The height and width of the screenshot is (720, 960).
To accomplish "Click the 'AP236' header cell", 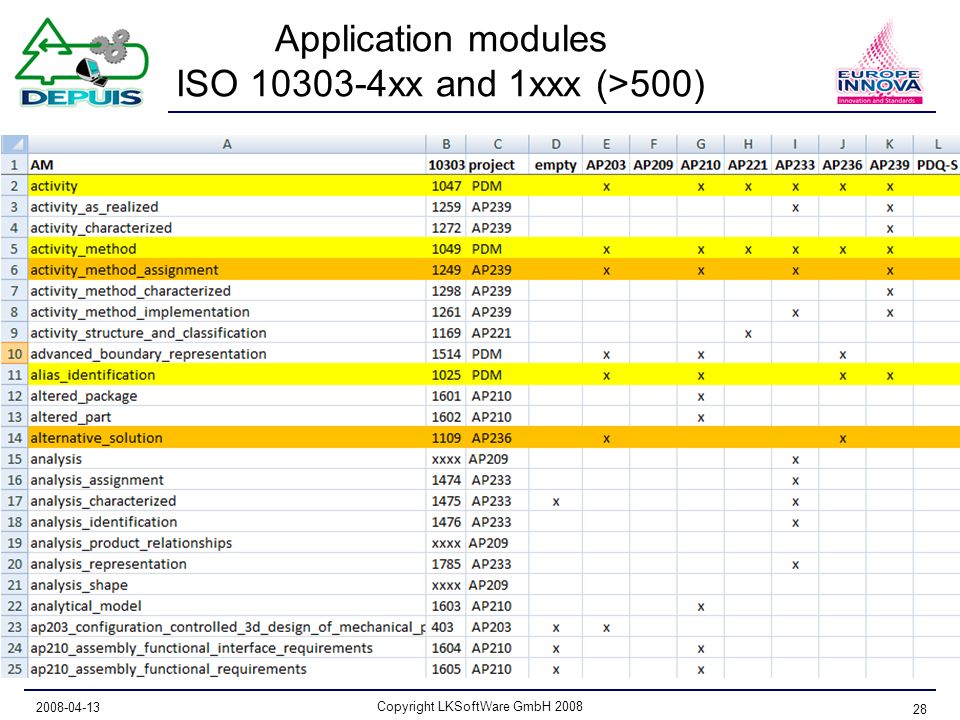I will [842, 165].
